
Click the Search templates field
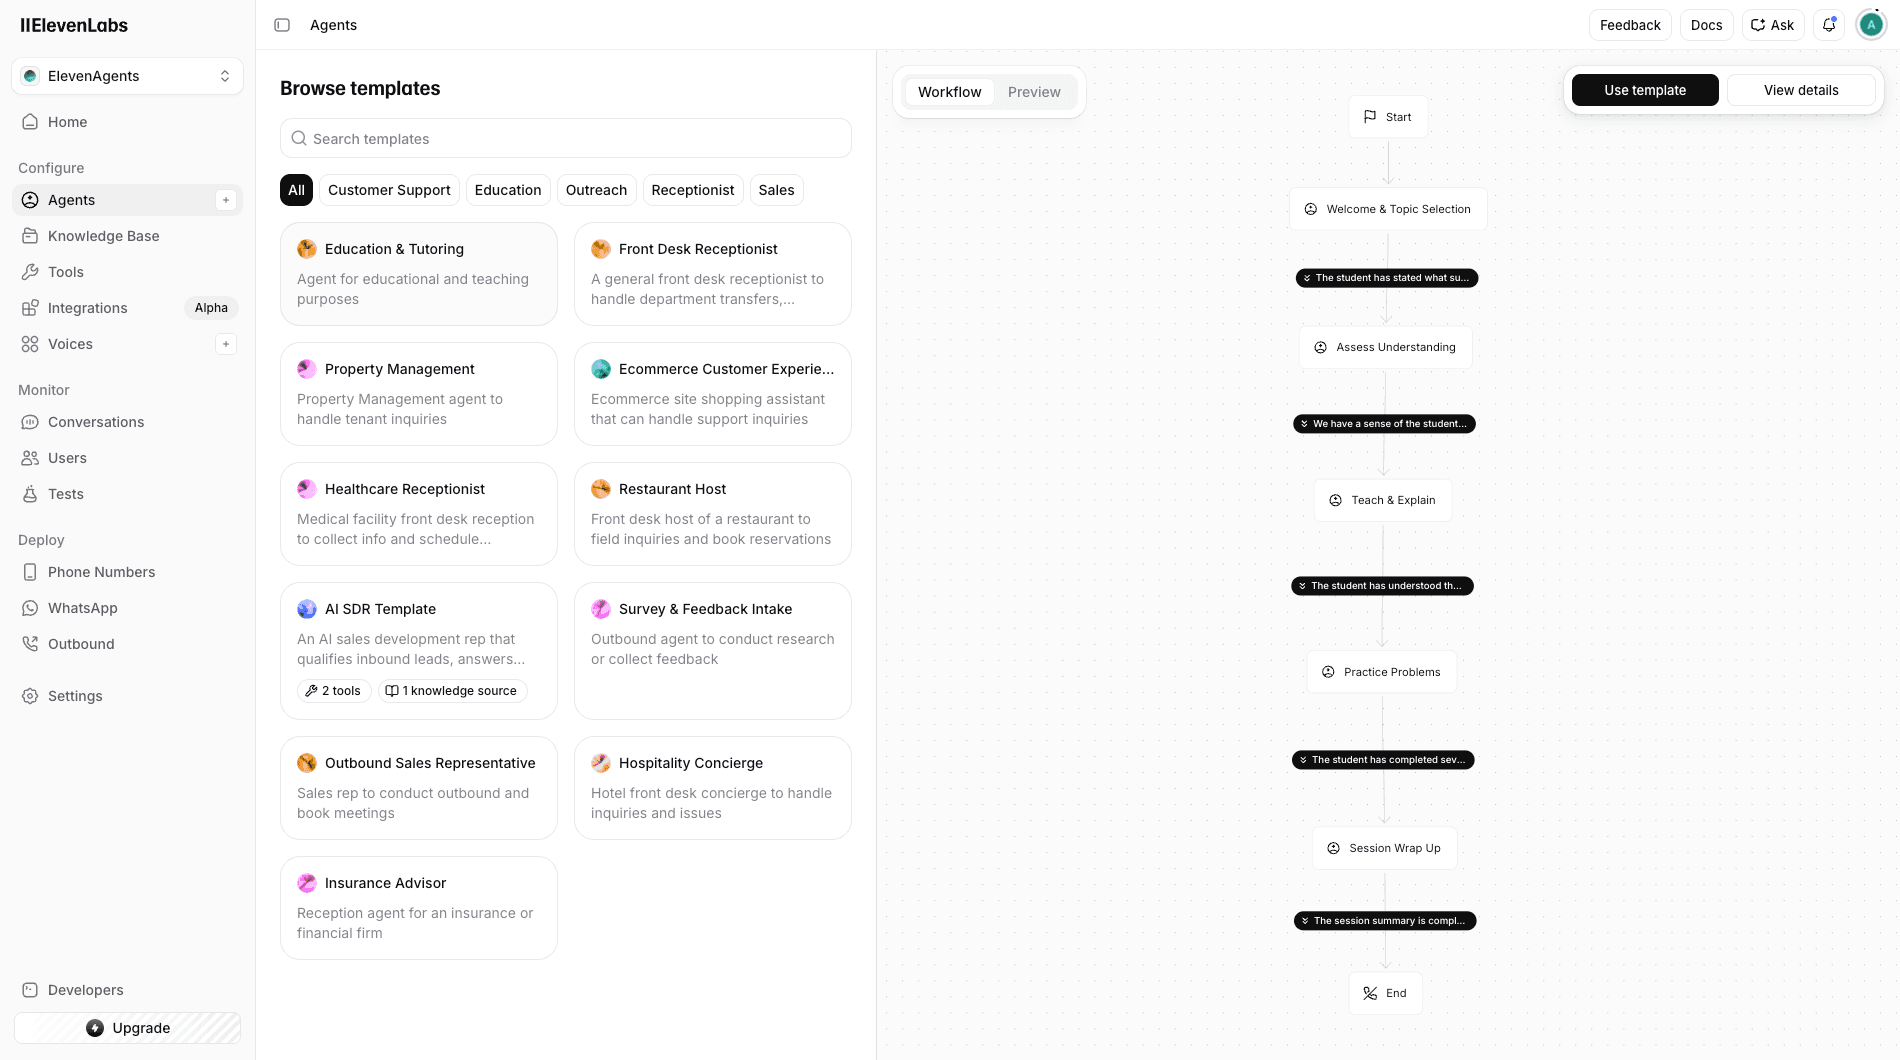[565, 138]
